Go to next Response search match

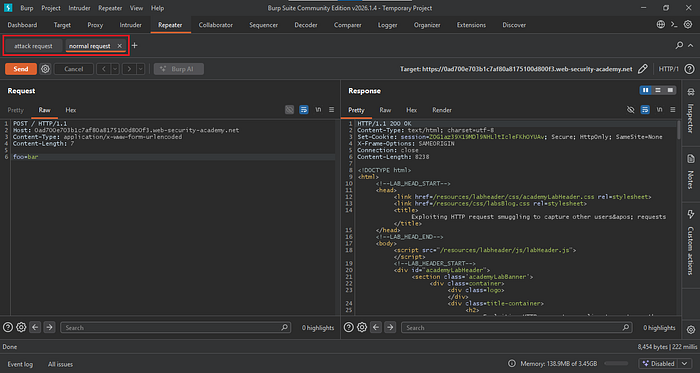click(390, 327)
